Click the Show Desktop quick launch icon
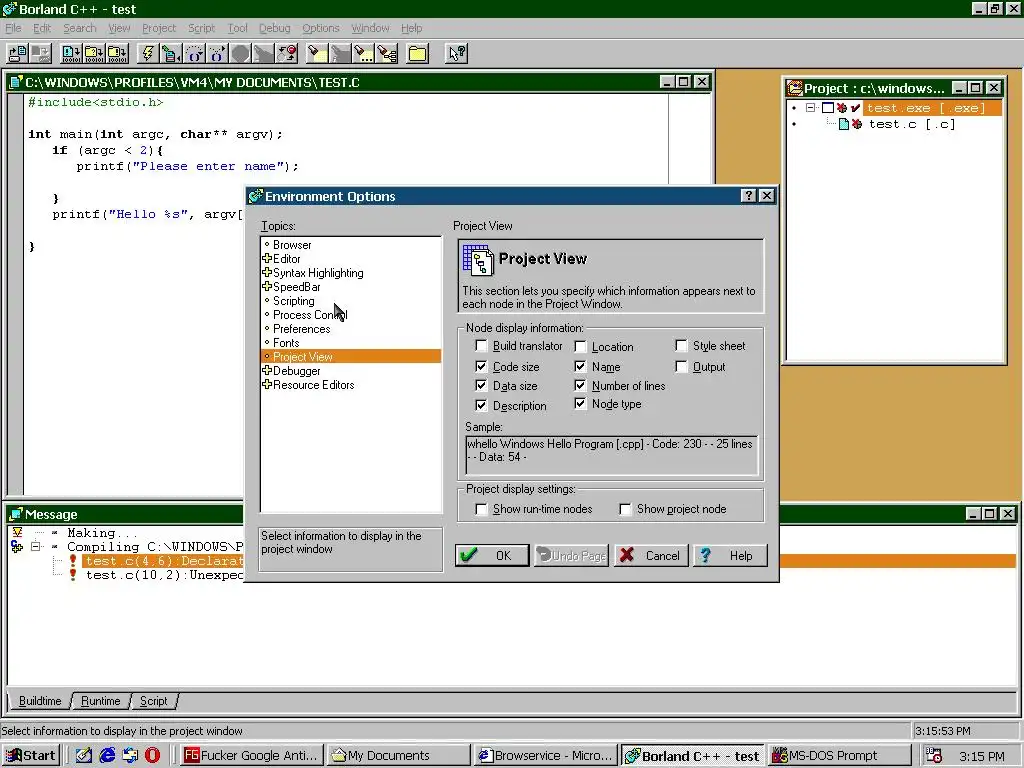Image resolution: width=1024 pixels, height=768 pixels. [84, 756]
